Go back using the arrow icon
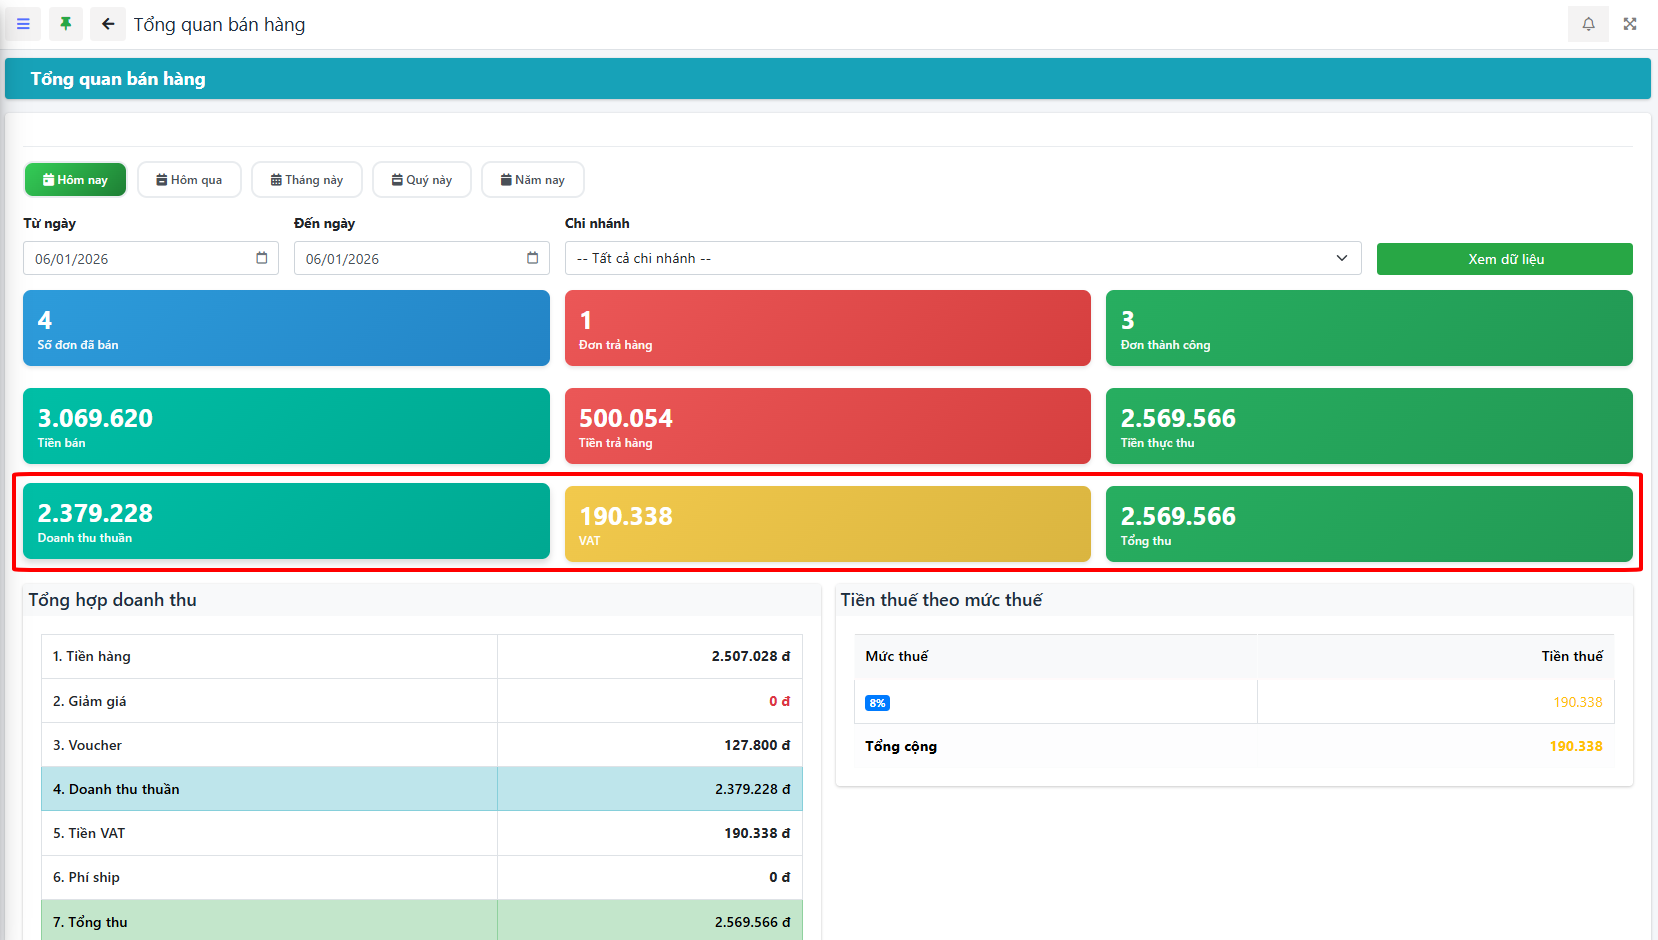The height and width of the screenshot is (940, 1658). (108, 24)
